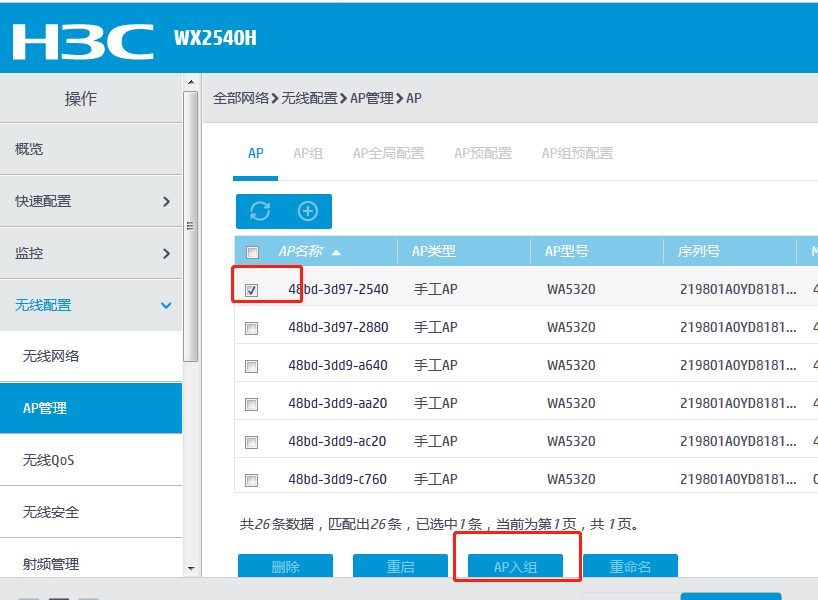The image size is (818, 600).
Task: Click the 序列号 column header
Action: point(699,251)
